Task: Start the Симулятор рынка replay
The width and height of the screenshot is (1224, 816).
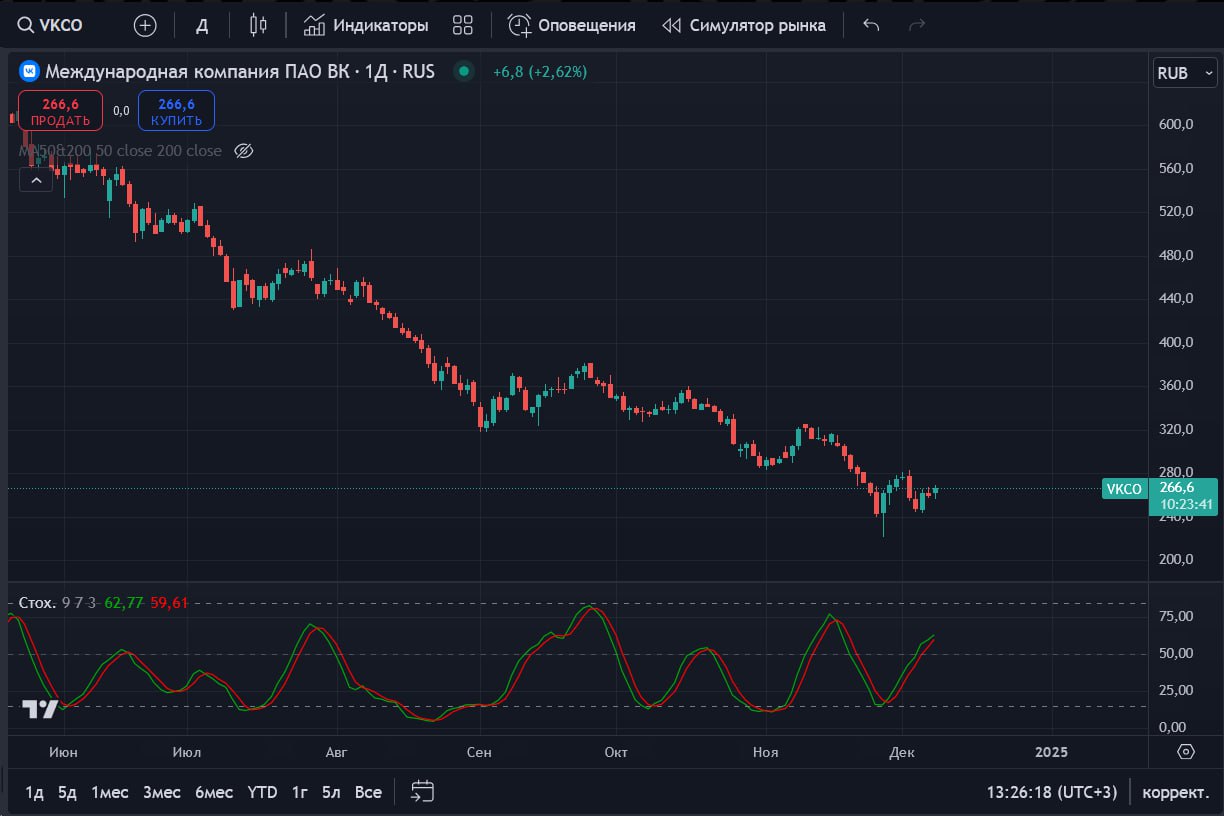Action: tap(744, 25)
